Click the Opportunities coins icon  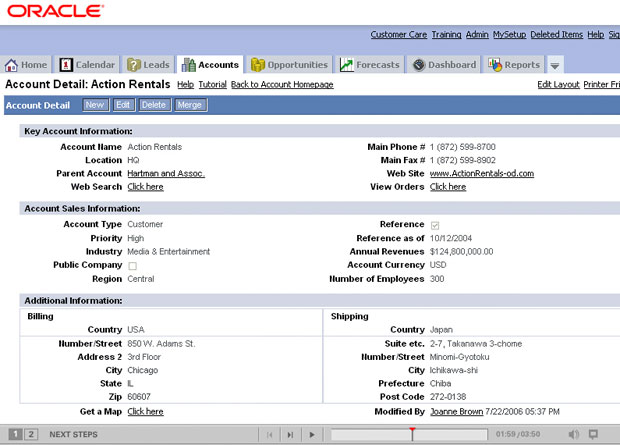(258, 65)
